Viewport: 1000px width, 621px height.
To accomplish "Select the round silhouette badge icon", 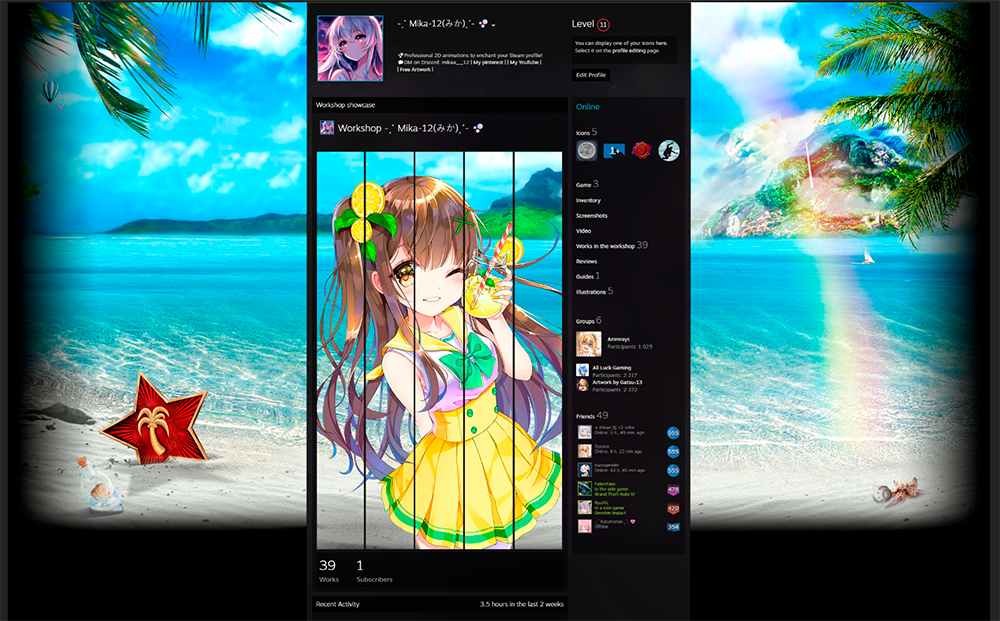I will (669, 150).
